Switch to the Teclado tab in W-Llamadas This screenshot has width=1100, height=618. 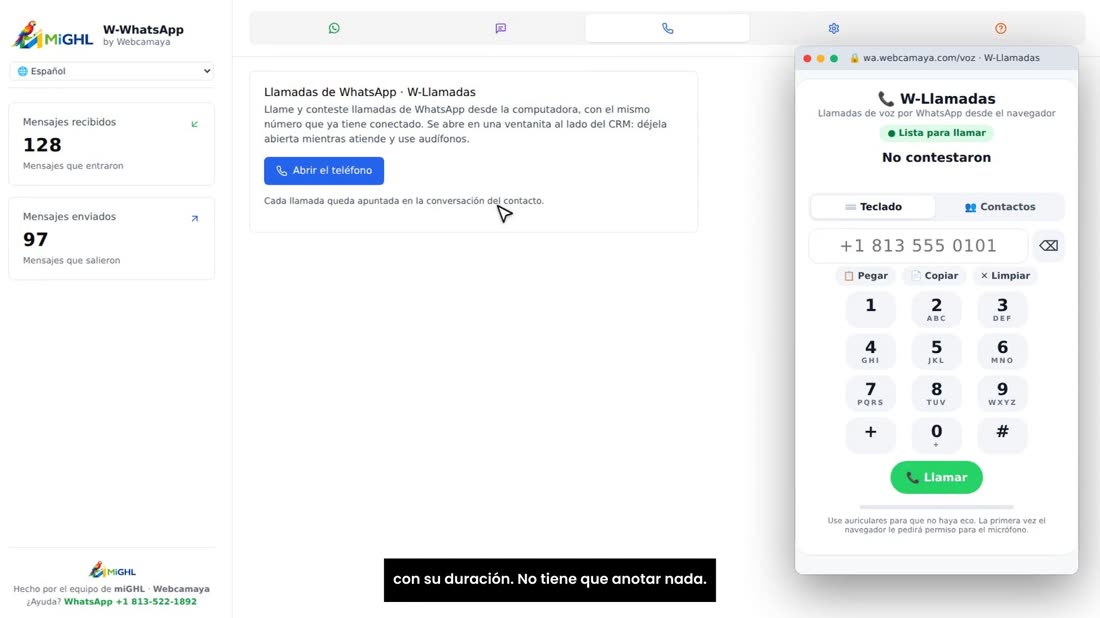873,207
